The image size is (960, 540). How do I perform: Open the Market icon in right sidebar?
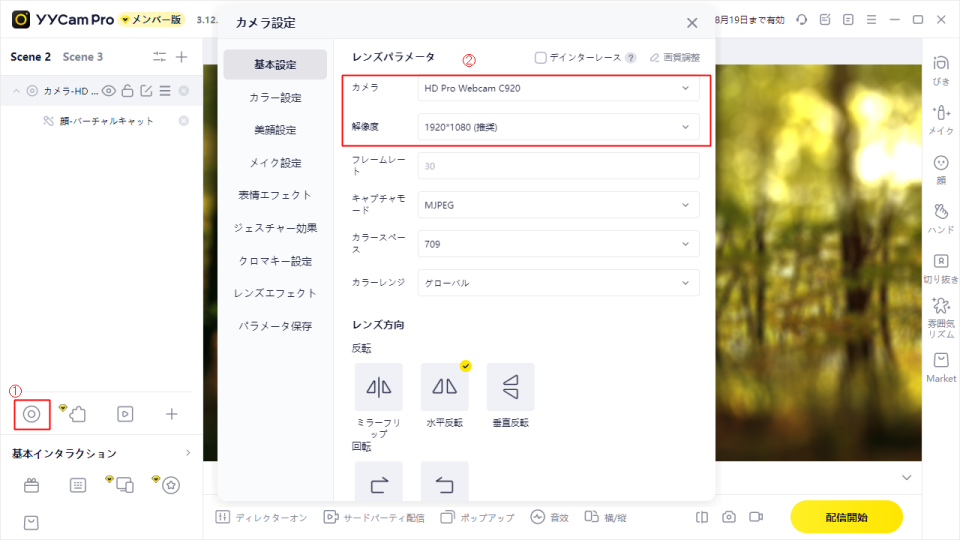click(940, 366)
